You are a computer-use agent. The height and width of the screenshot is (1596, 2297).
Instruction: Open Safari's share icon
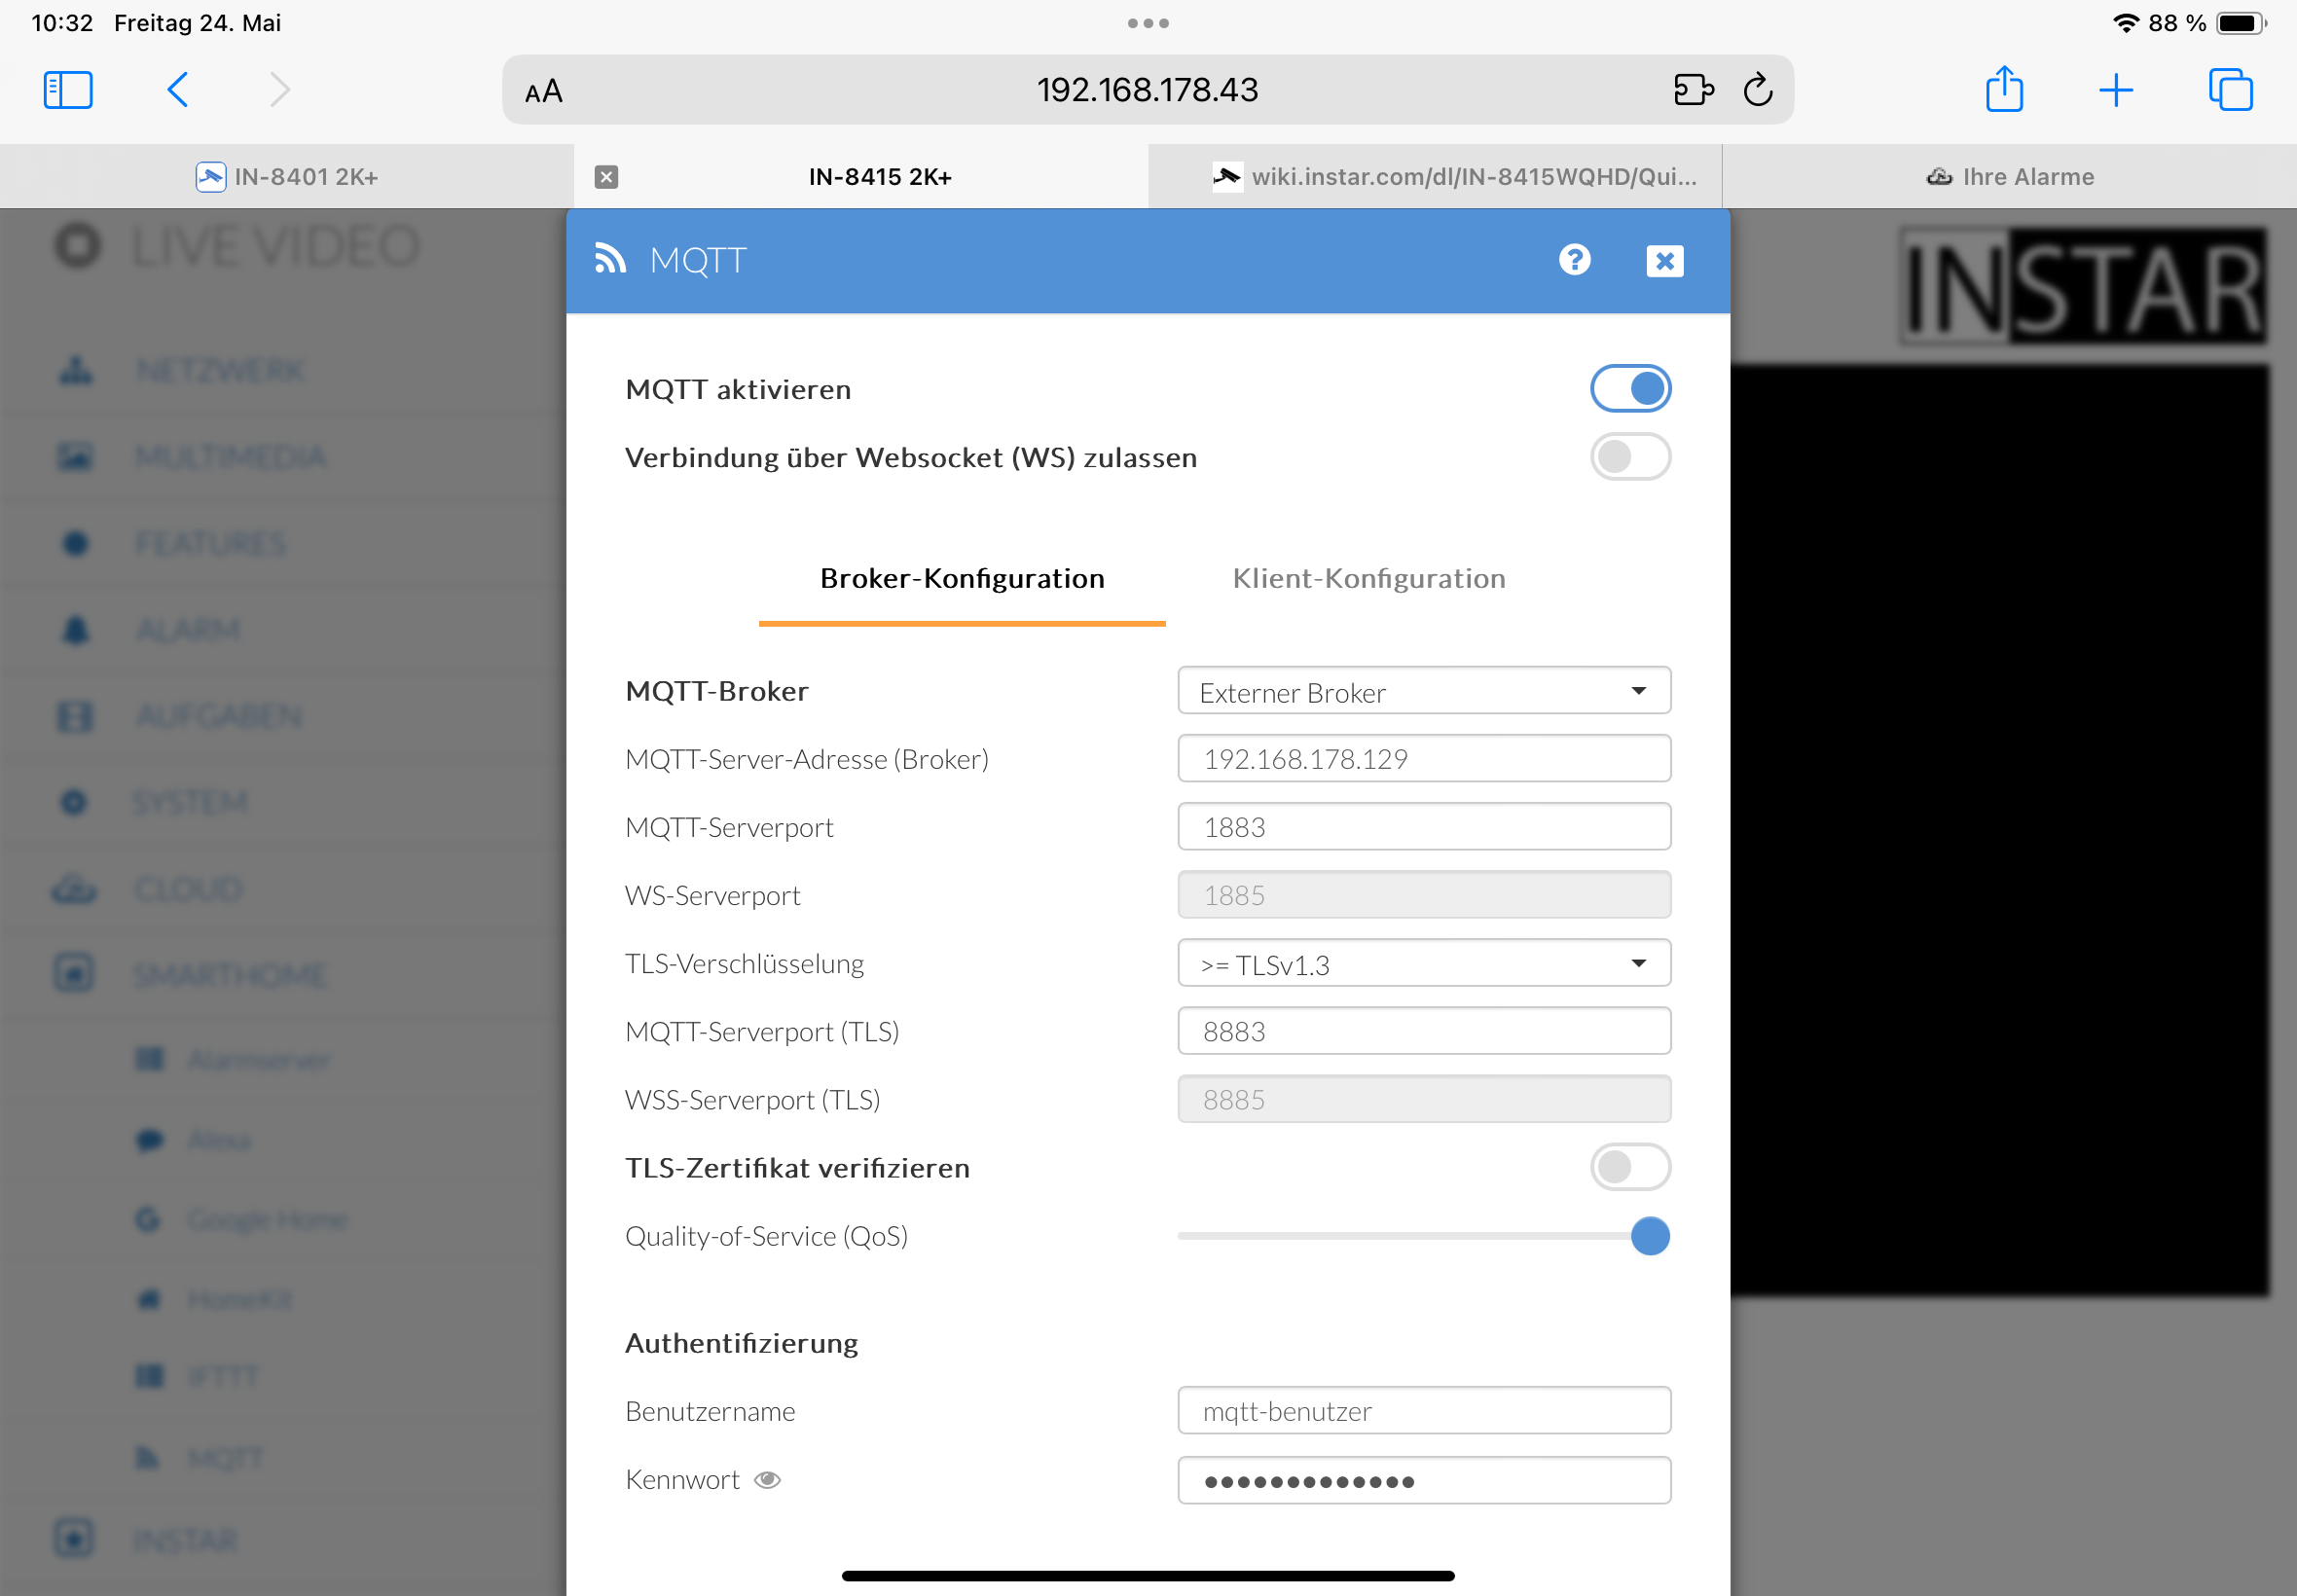(x=2003, y=90)
